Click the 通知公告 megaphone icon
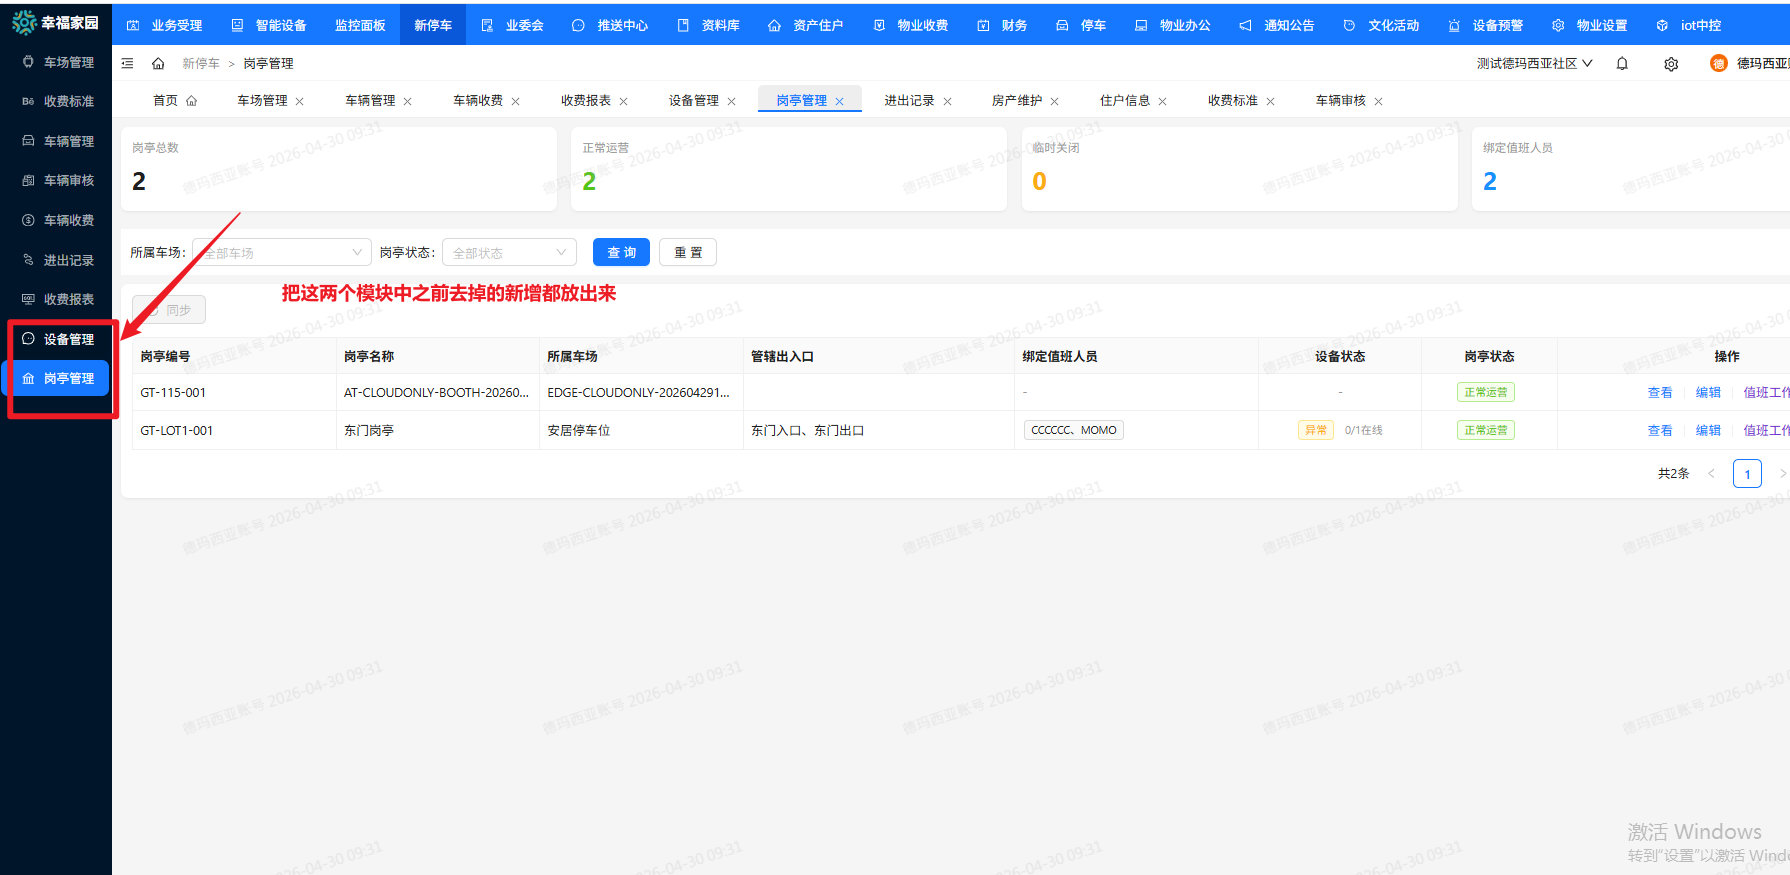This screenshot has height=875, width=1790. [1245, 25]
